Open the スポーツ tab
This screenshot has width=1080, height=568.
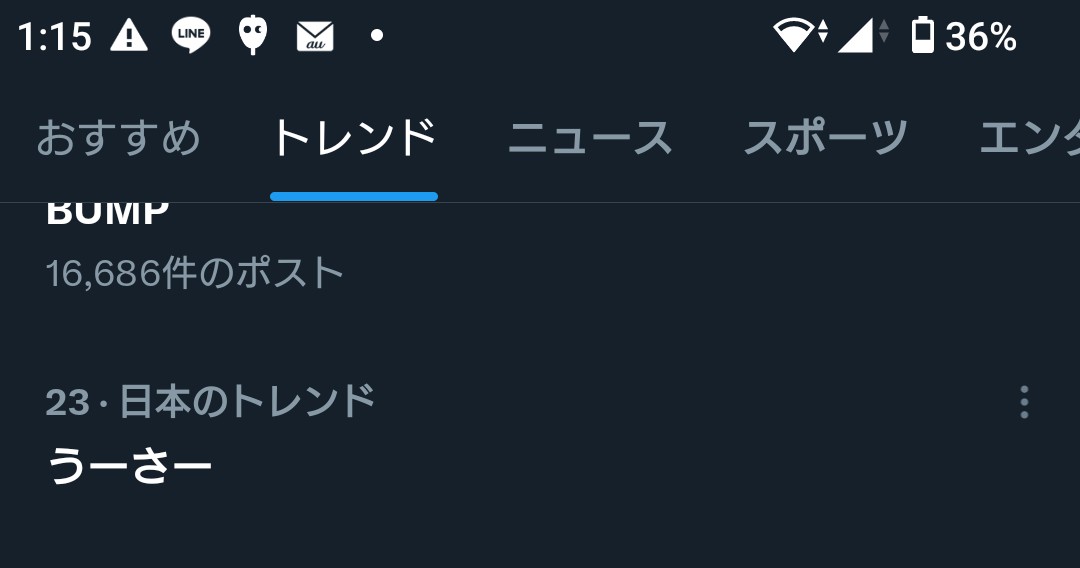click(825, 138)
